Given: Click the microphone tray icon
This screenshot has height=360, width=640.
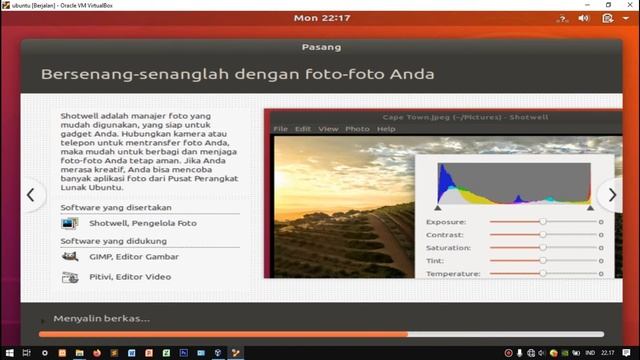Looking at the screenshot, I should [519, 353].
